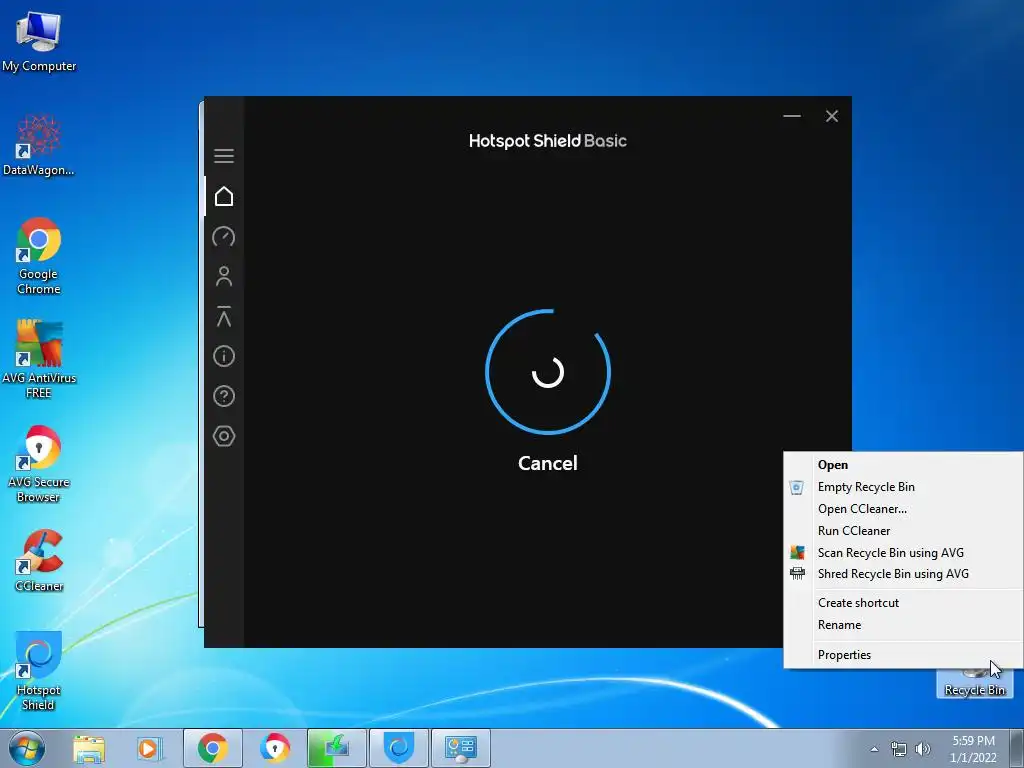This screenshot has height=768, width=1024.
Task: Open the volume speaker tray icon
Action: click(923, 749)
